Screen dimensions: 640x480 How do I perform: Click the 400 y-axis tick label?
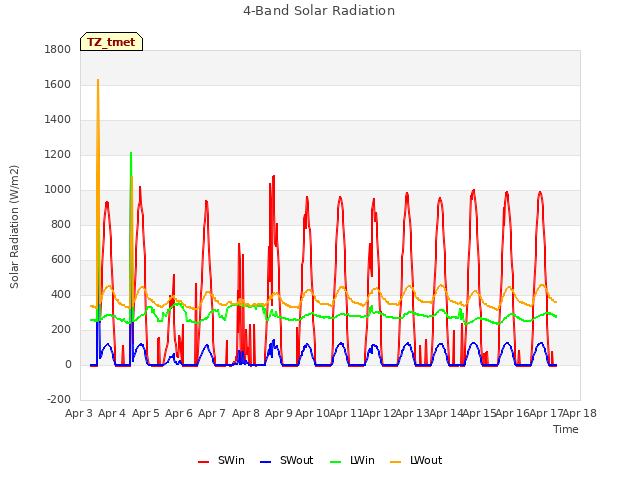click(x=61, y=295)
